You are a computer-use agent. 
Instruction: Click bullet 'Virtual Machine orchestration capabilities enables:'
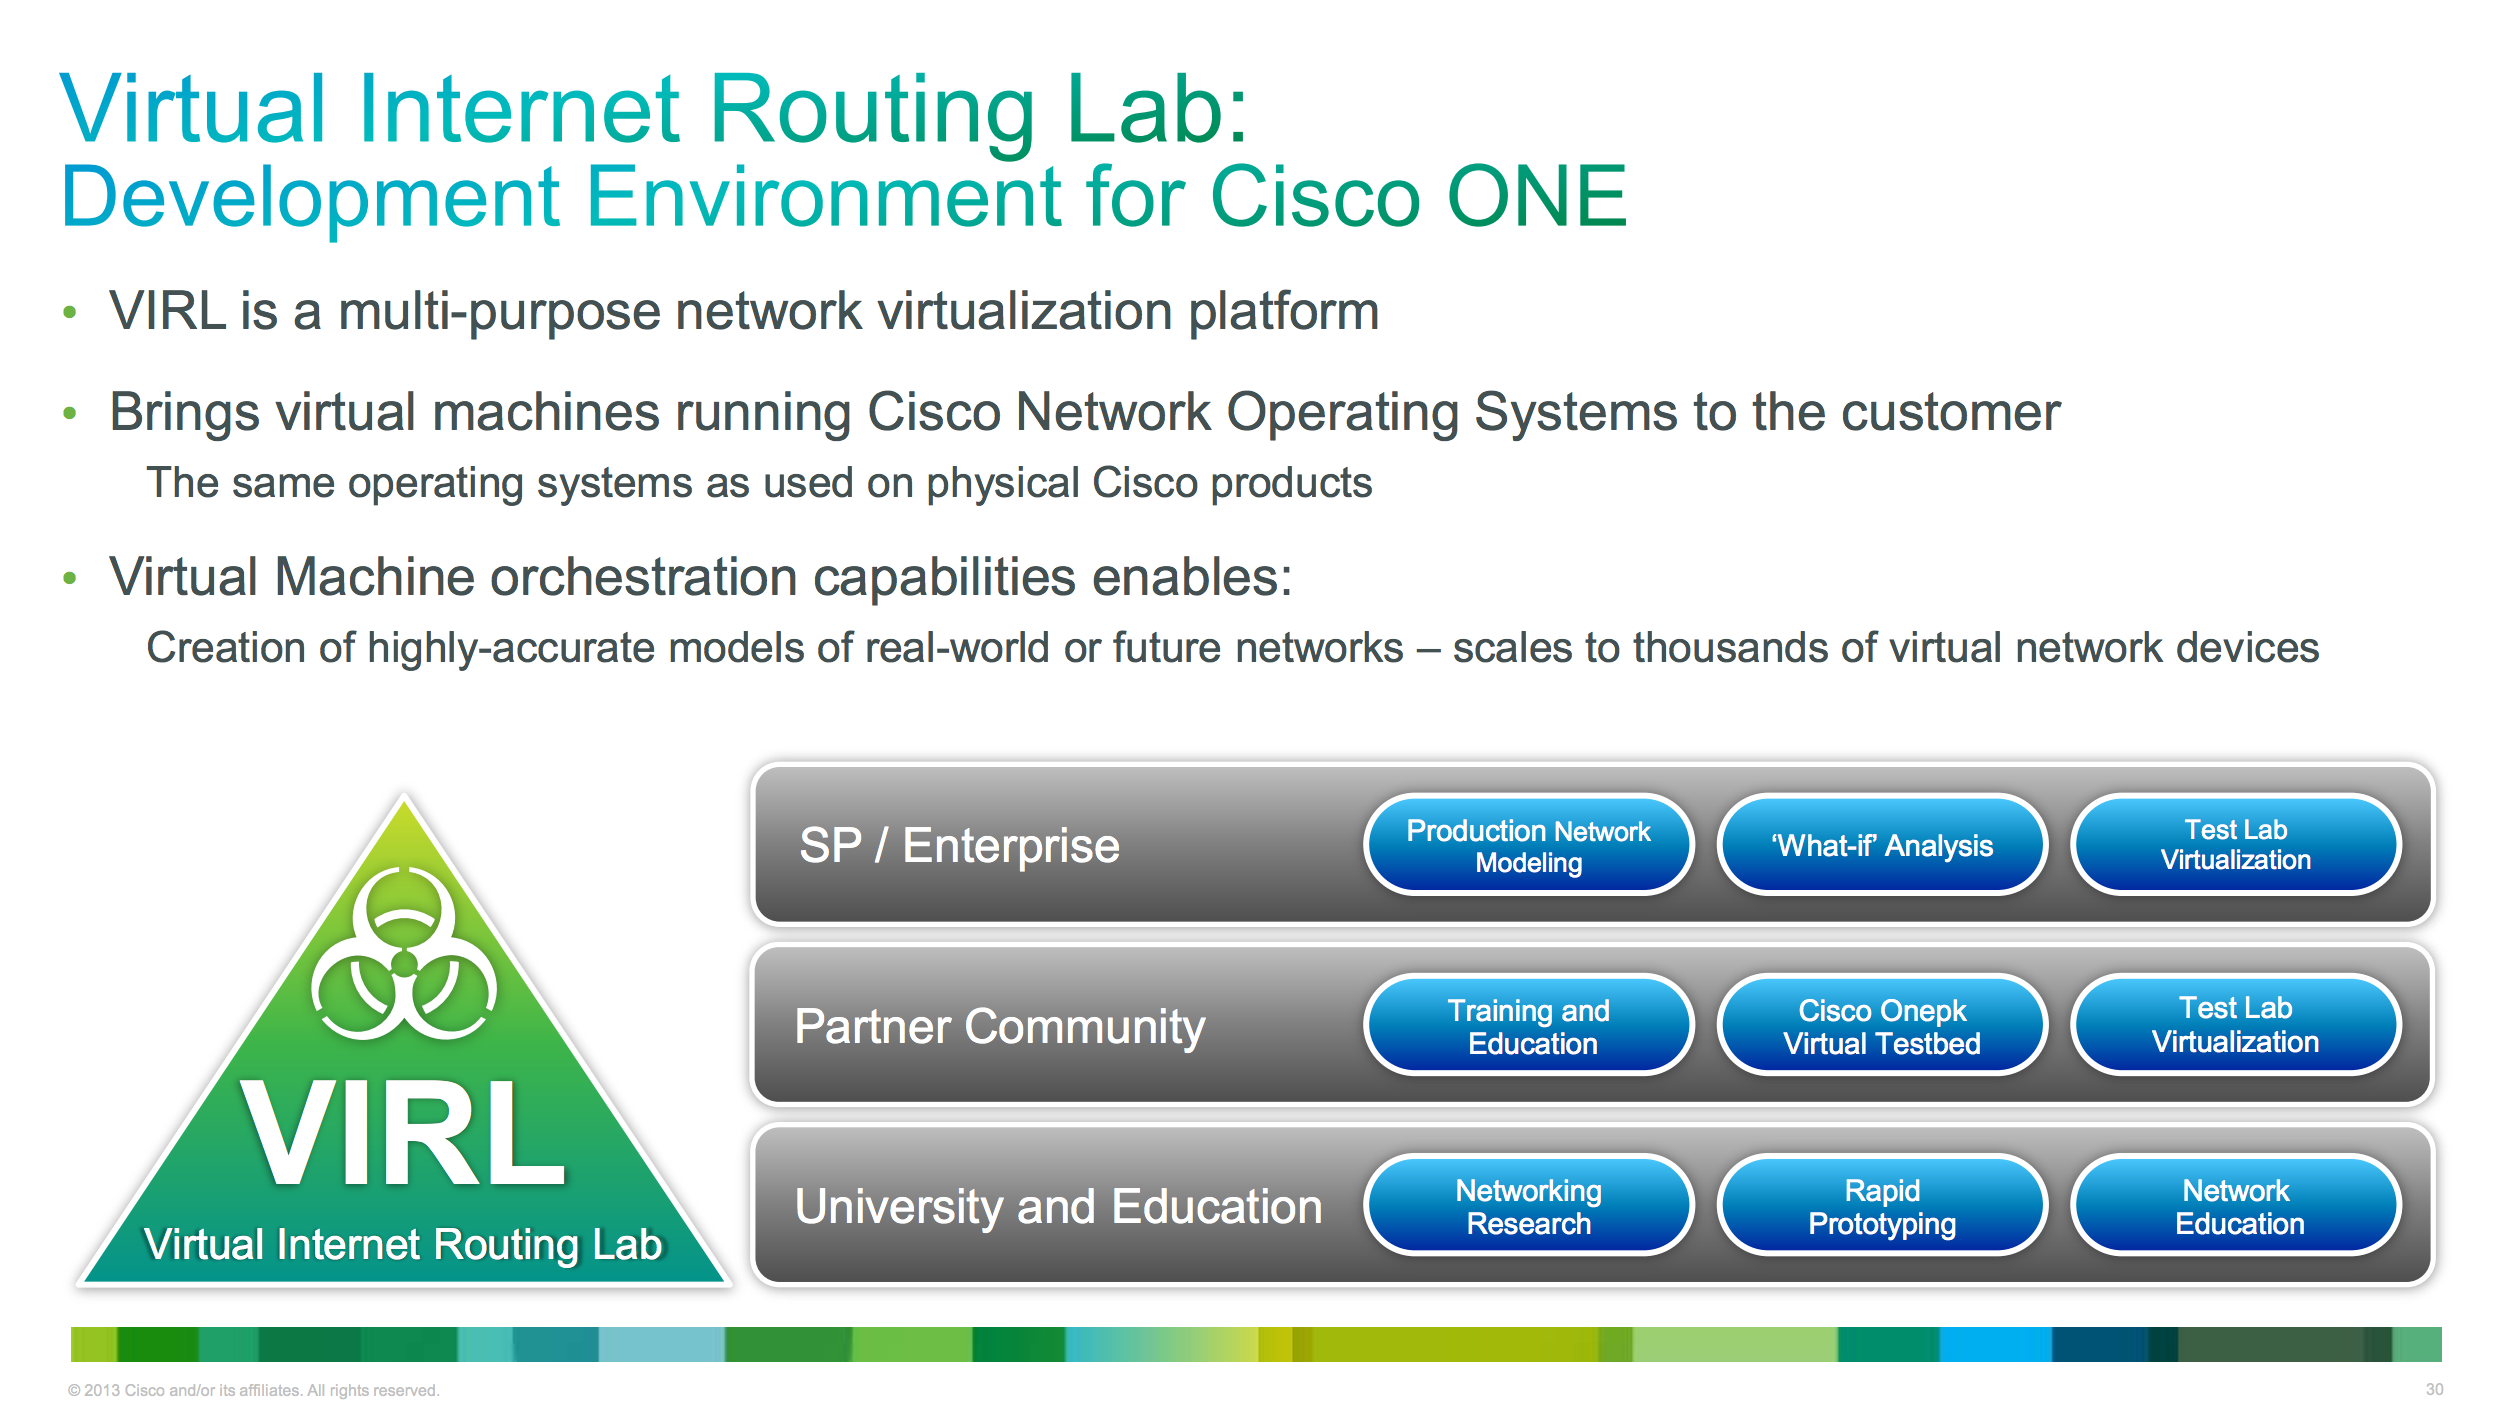click(700, 577)
